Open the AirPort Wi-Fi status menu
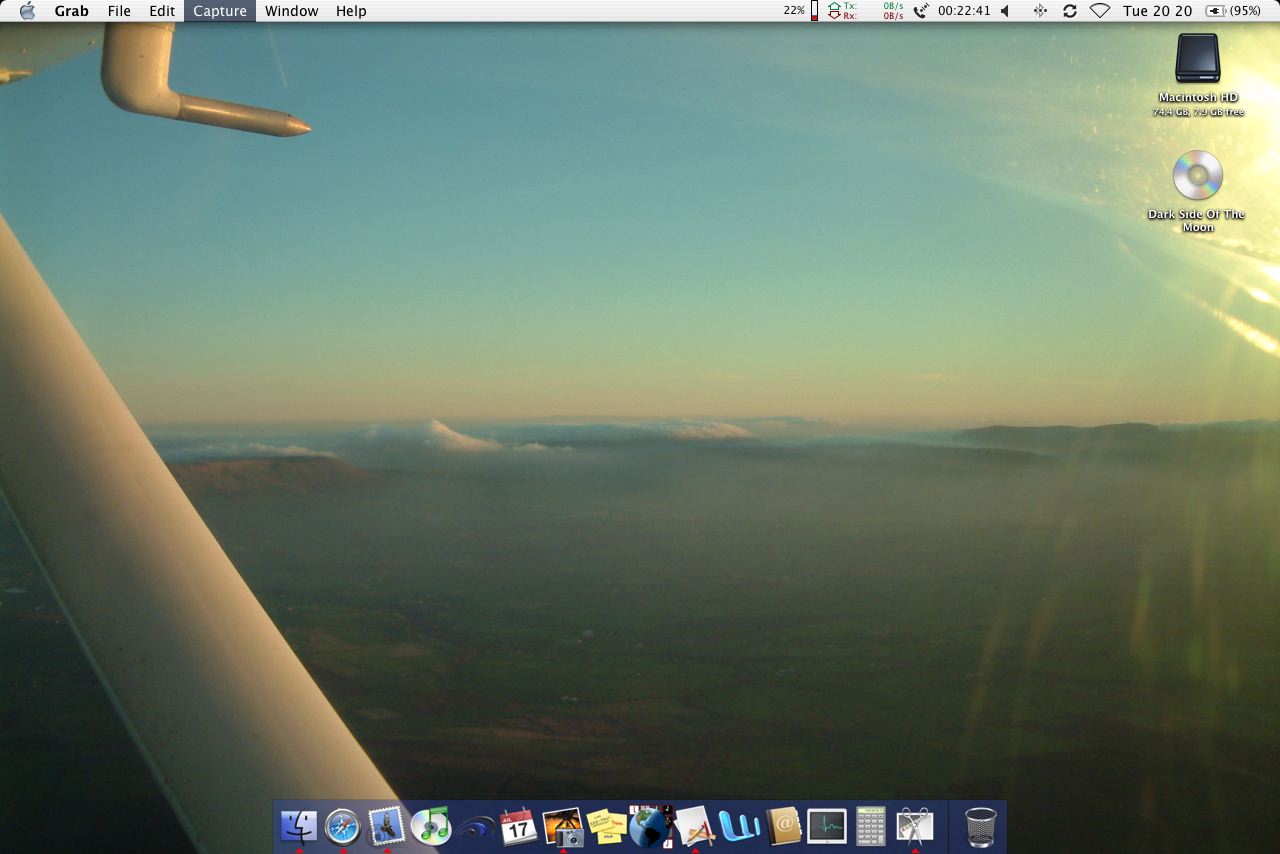 coord(1100,11)
